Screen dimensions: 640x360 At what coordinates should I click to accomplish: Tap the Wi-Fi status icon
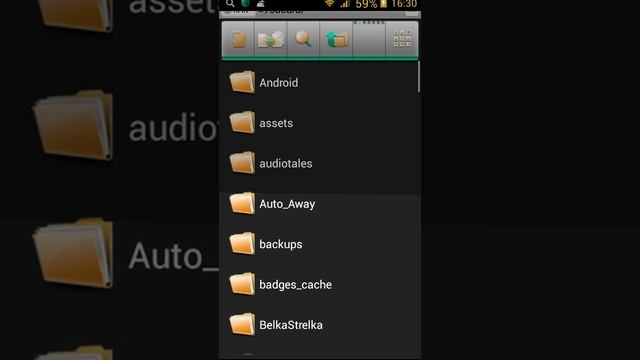[x=329, y=4]
